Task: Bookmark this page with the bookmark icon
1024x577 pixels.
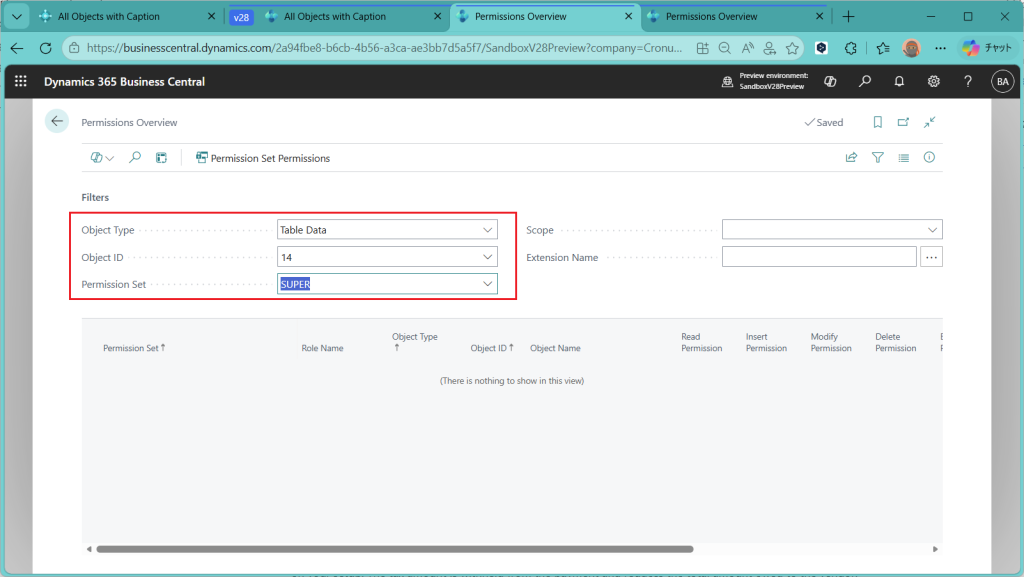Action: point(877,122)
